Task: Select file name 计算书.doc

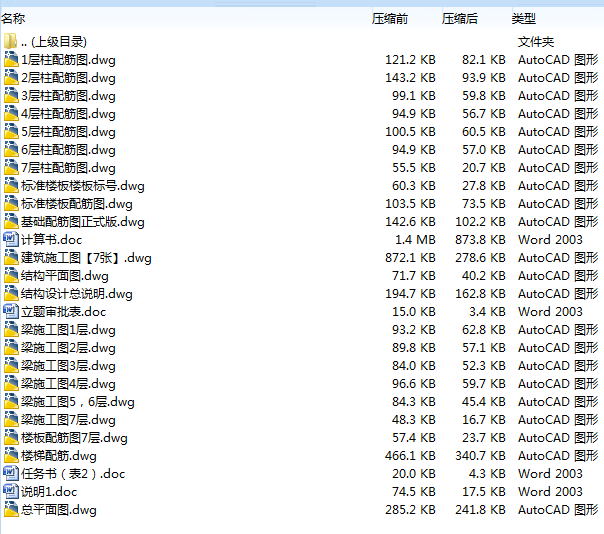Action: click(52, 240)
